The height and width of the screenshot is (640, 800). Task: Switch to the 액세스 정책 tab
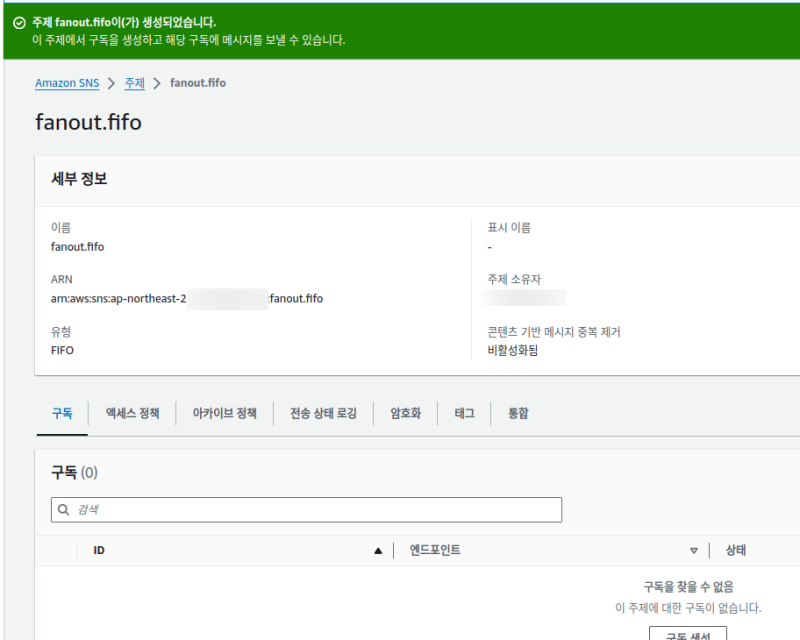click(133, 413)
